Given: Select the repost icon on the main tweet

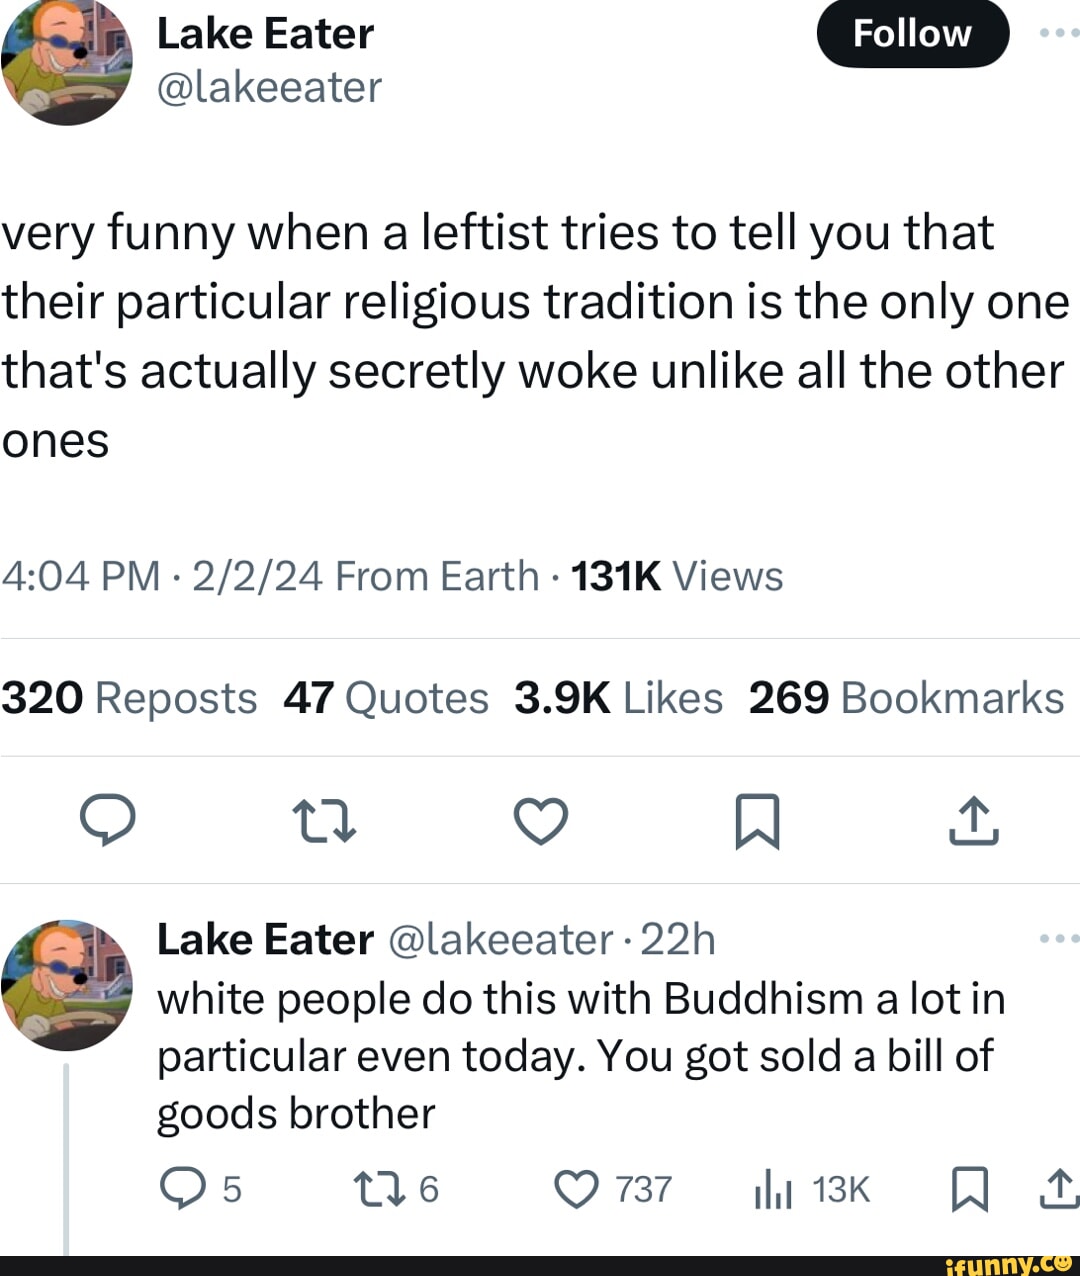Looking at the screenshot, I should 324,822.
